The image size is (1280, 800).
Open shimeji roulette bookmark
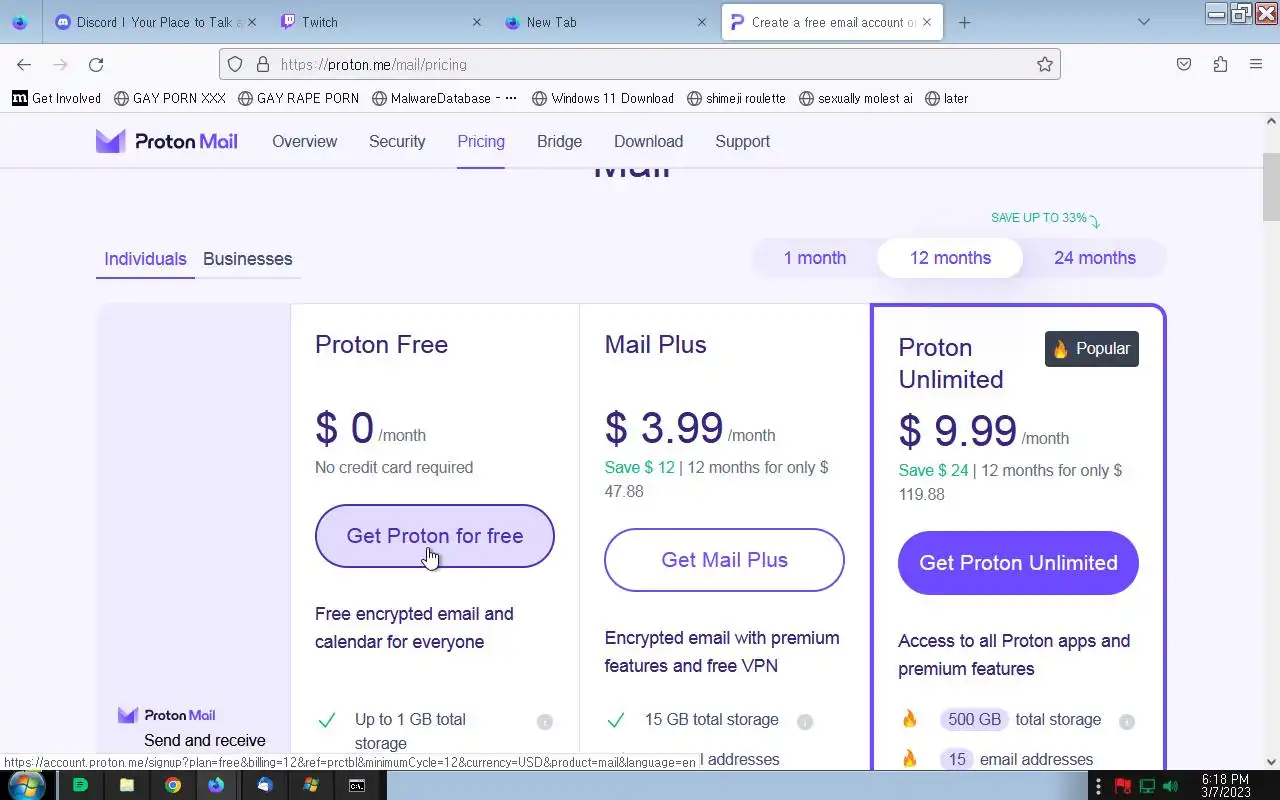click(736, 98)
